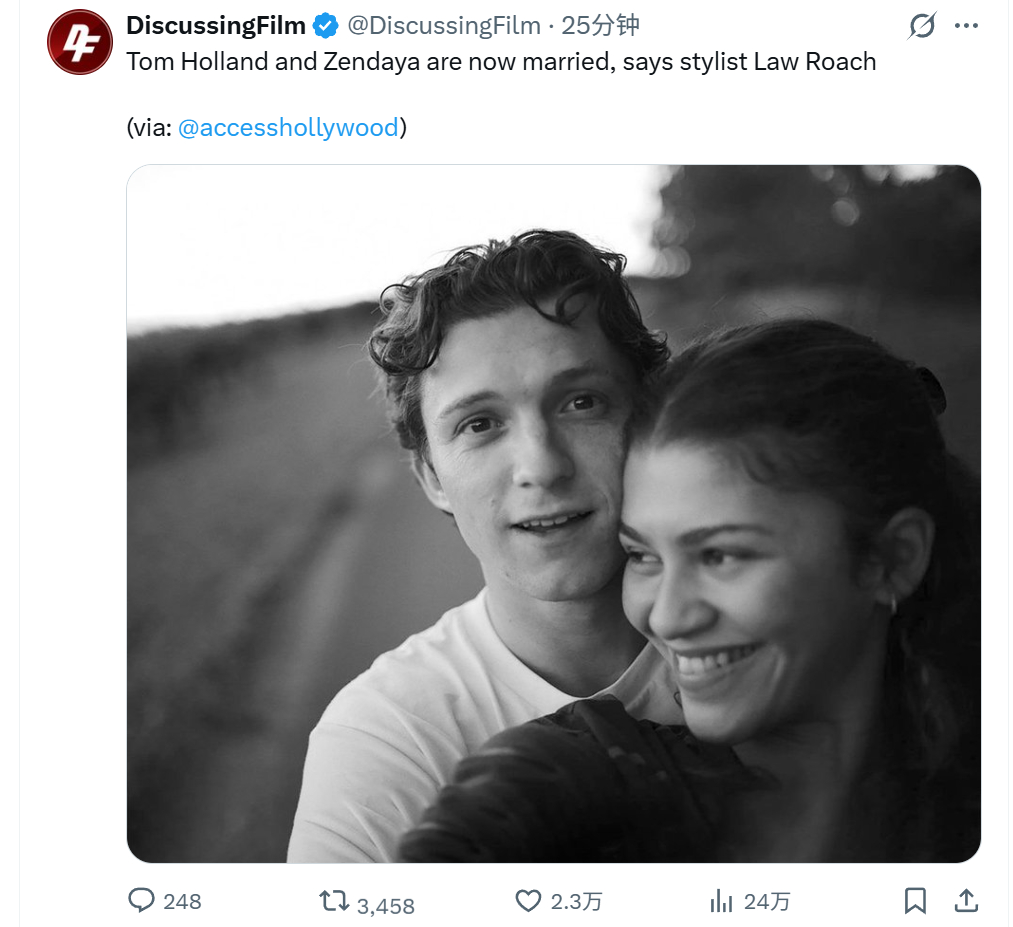The height and width of the screenshot is (927, 1013).
Task: Open the 25分钟 timestamp link
Action: pyautogui.click(x=600, y=26)
